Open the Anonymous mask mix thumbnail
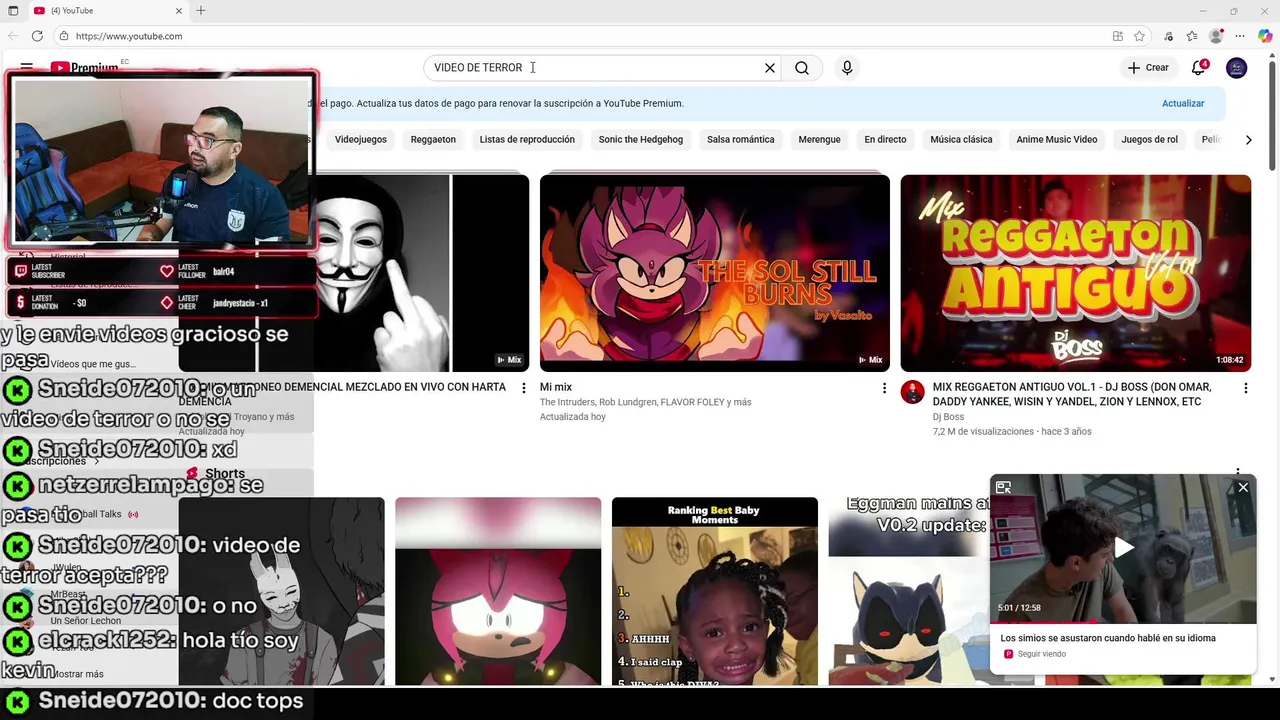This screenshot has height=720, width=1280. [x=422, y=273]
